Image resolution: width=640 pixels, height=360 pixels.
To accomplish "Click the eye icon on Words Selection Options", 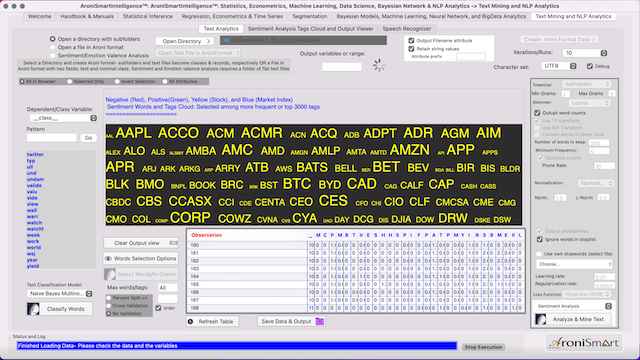I will pos(108,259).
